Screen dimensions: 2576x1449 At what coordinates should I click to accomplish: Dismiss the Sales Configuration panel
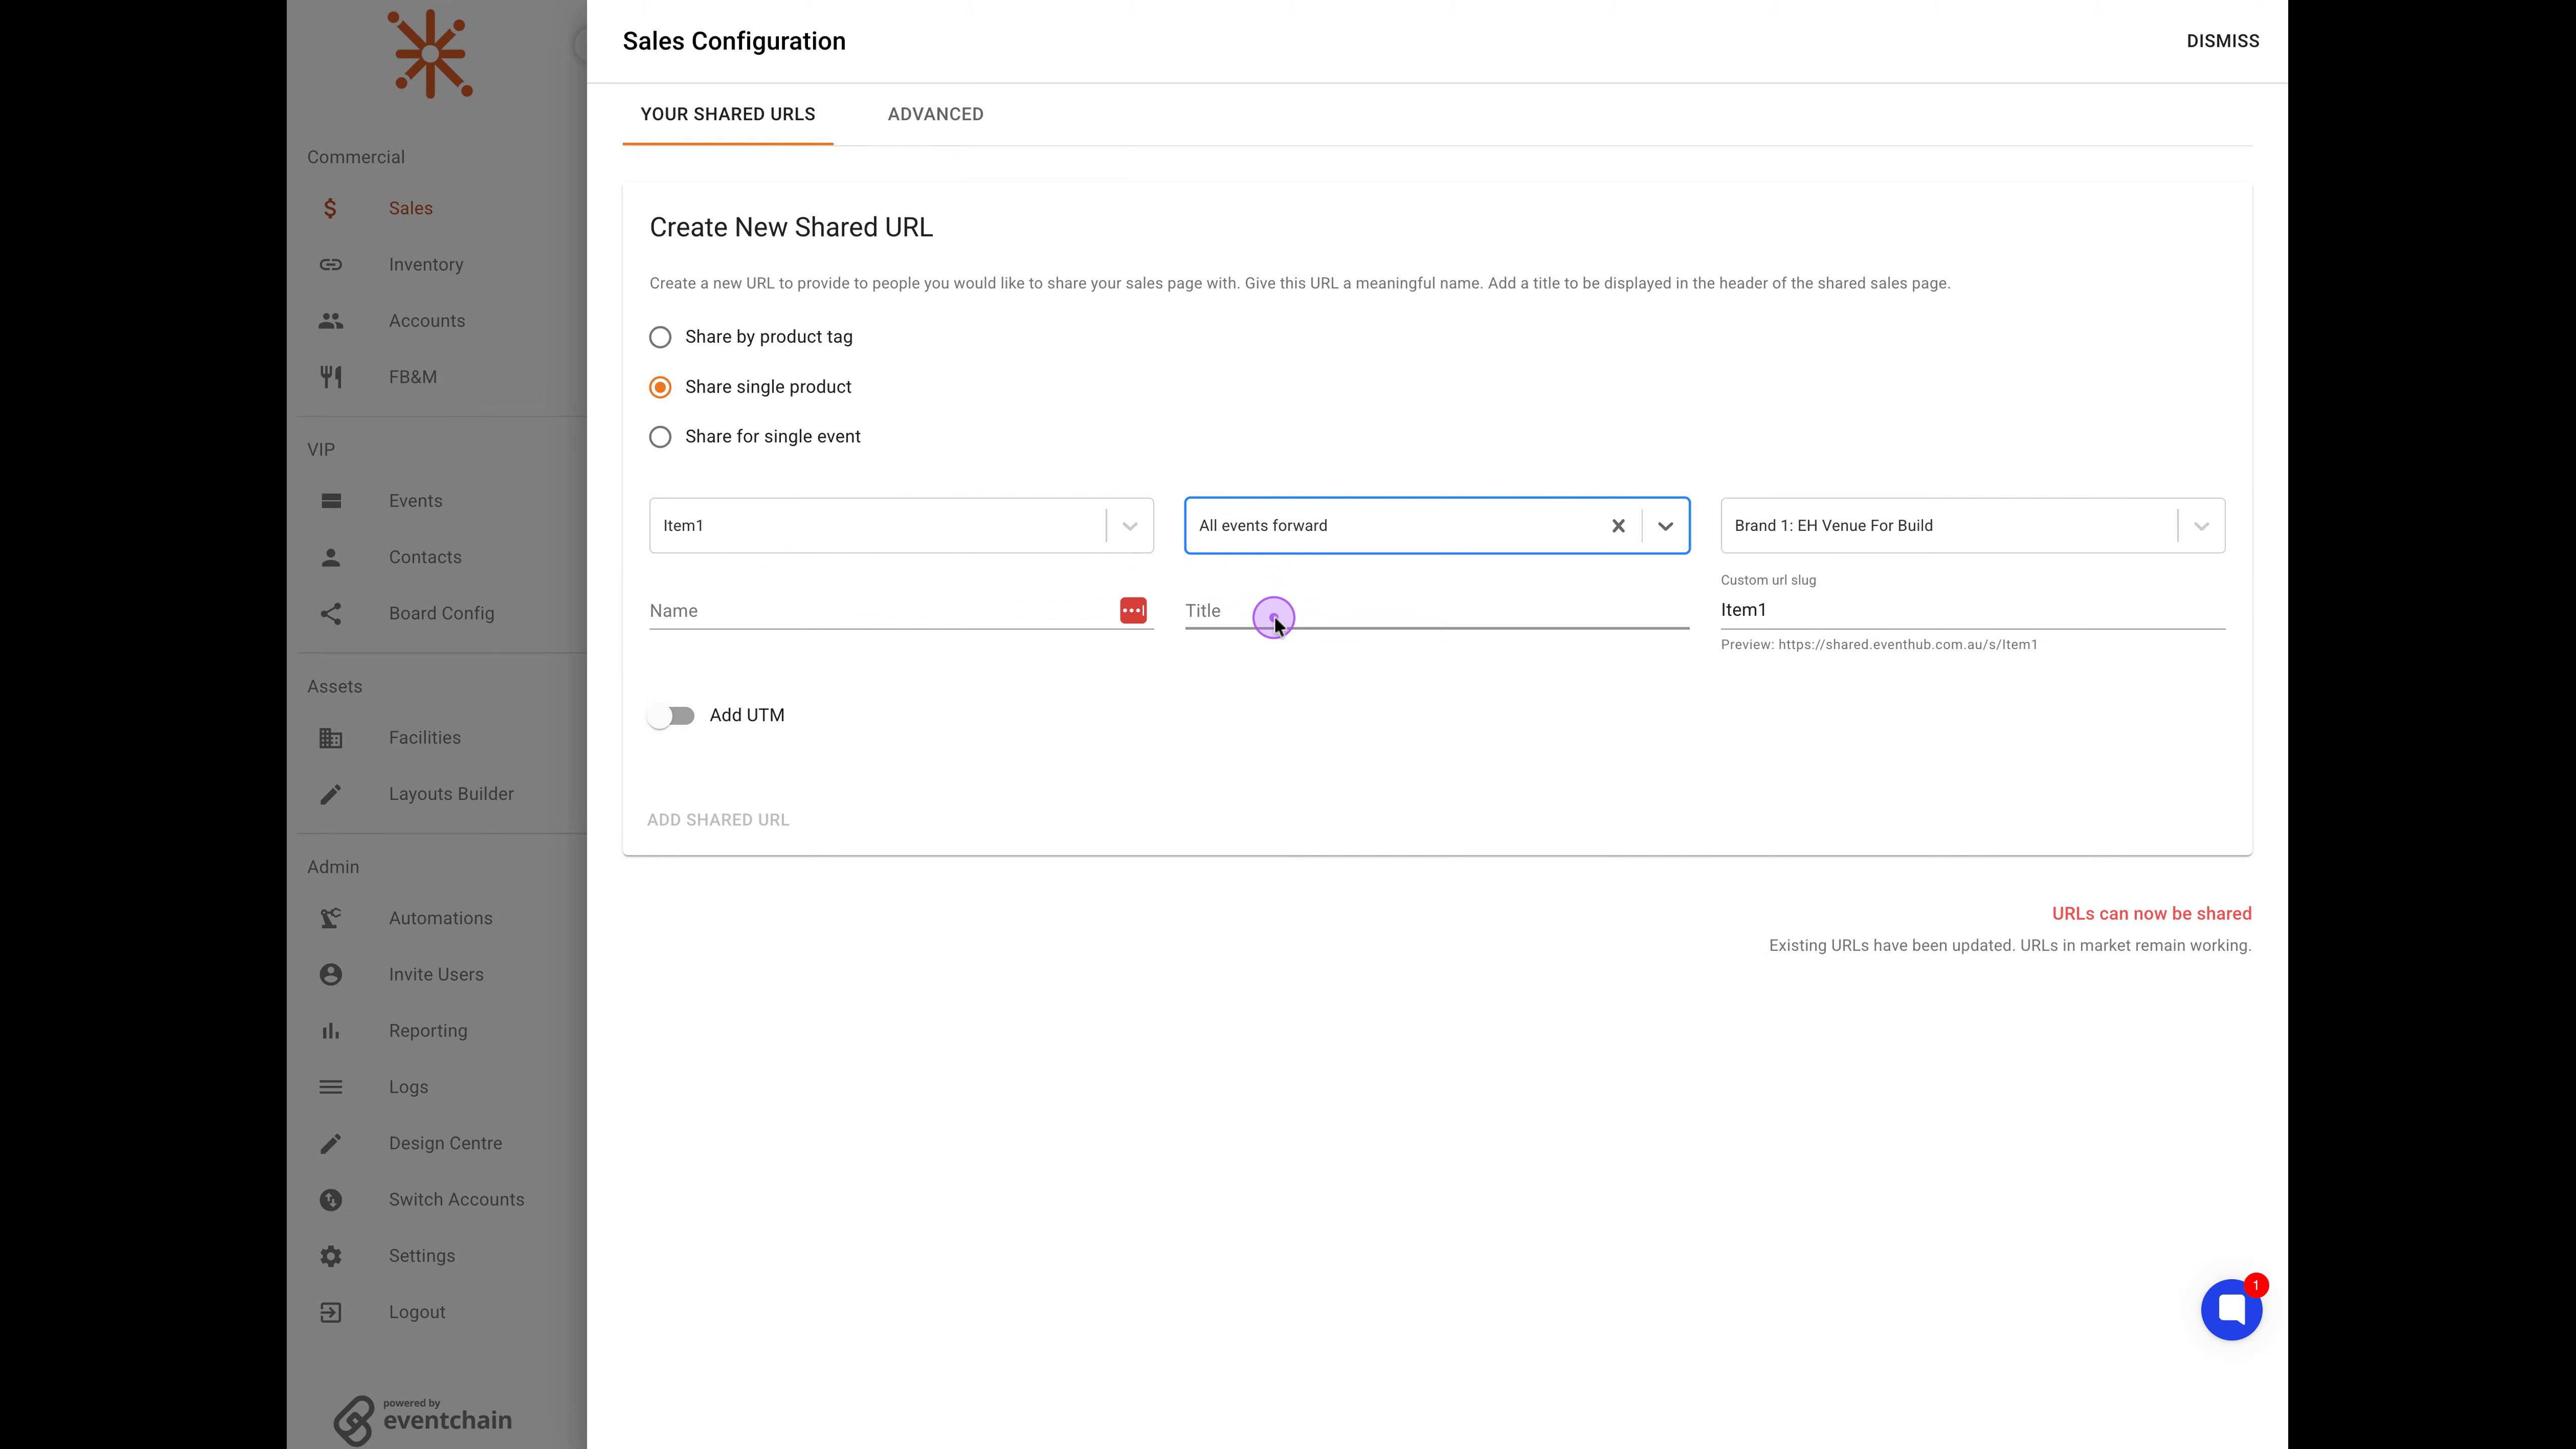2222,41
